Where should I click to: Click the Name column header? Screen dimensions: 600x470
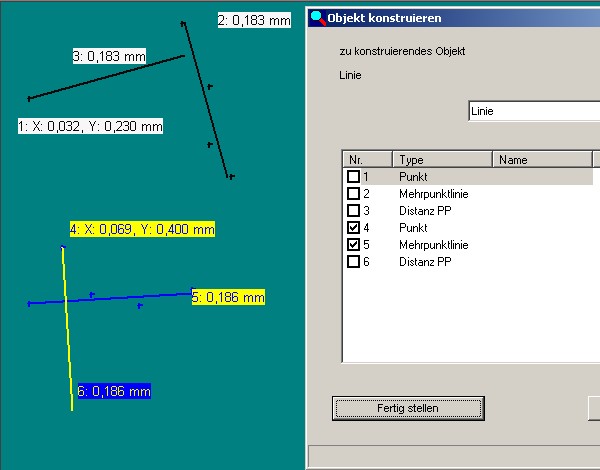click(542, 159)
